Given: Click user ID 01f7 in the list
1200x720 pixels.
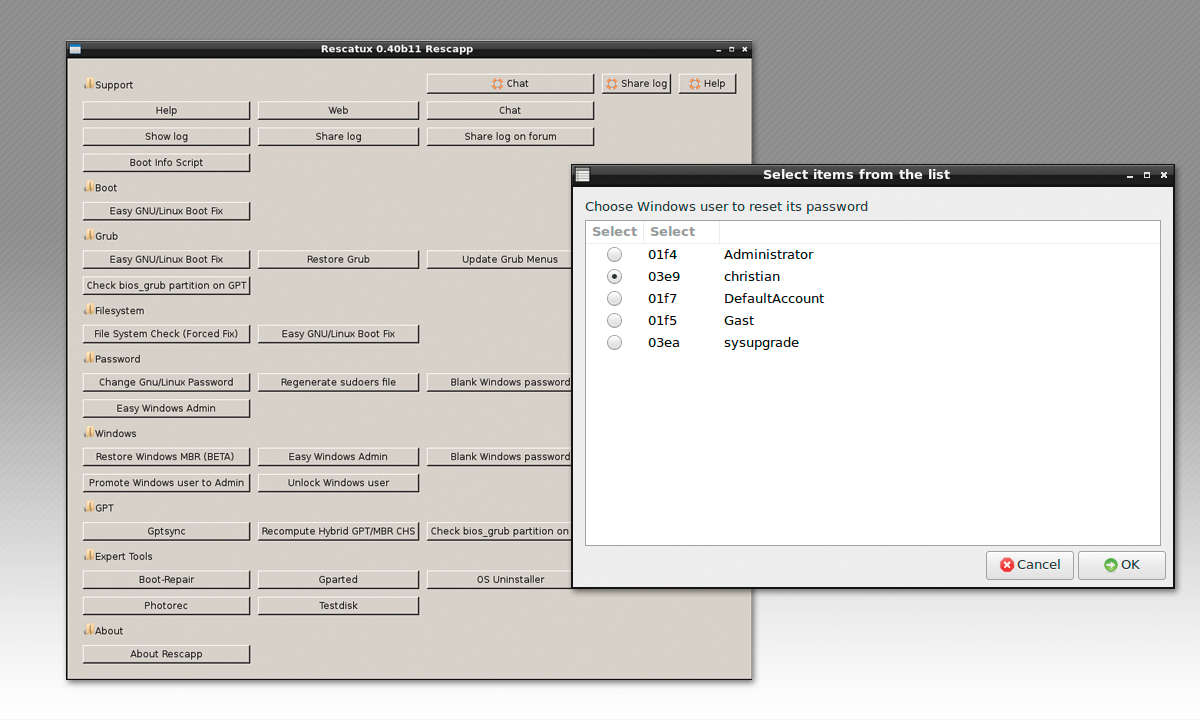Looking at the screenshot, I should click(x=662, y=299).
